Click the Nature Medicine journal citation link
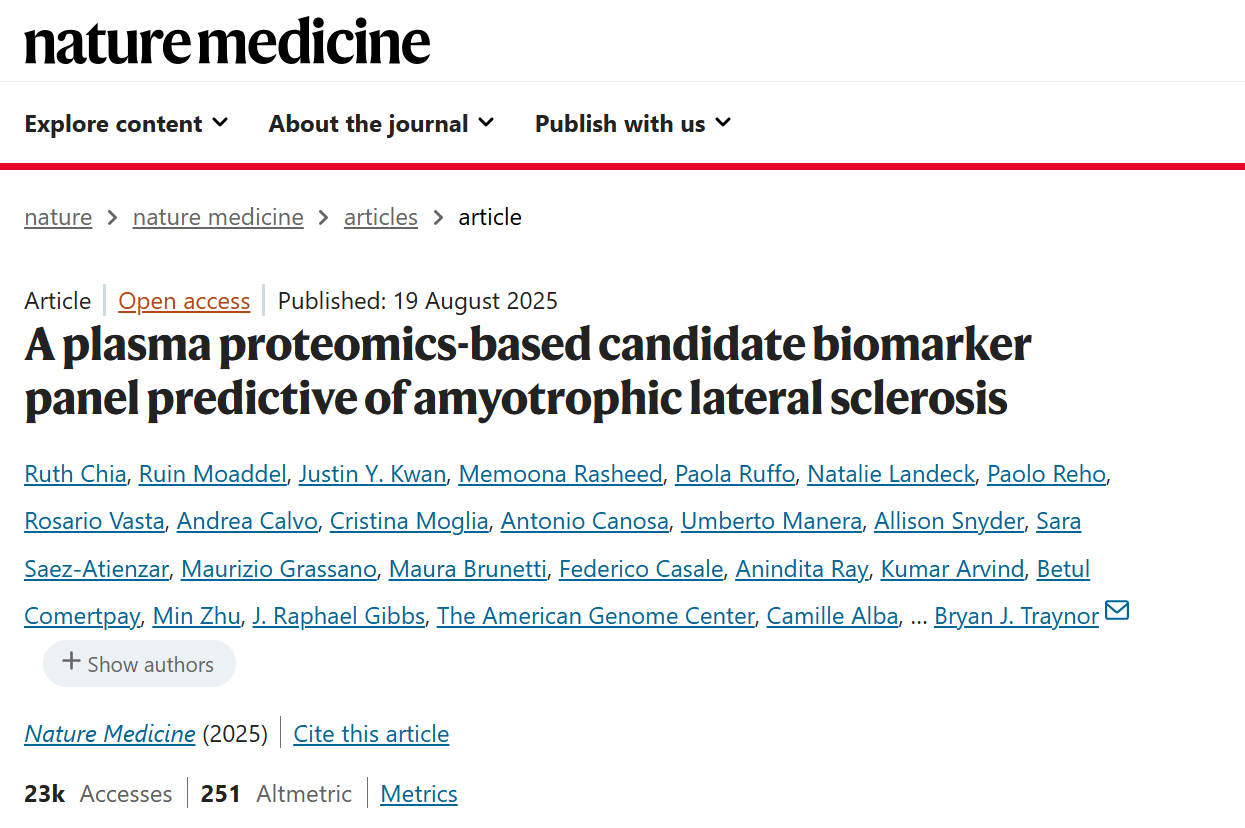Screen dimensions: 1245x828 [x=110, y=734]
